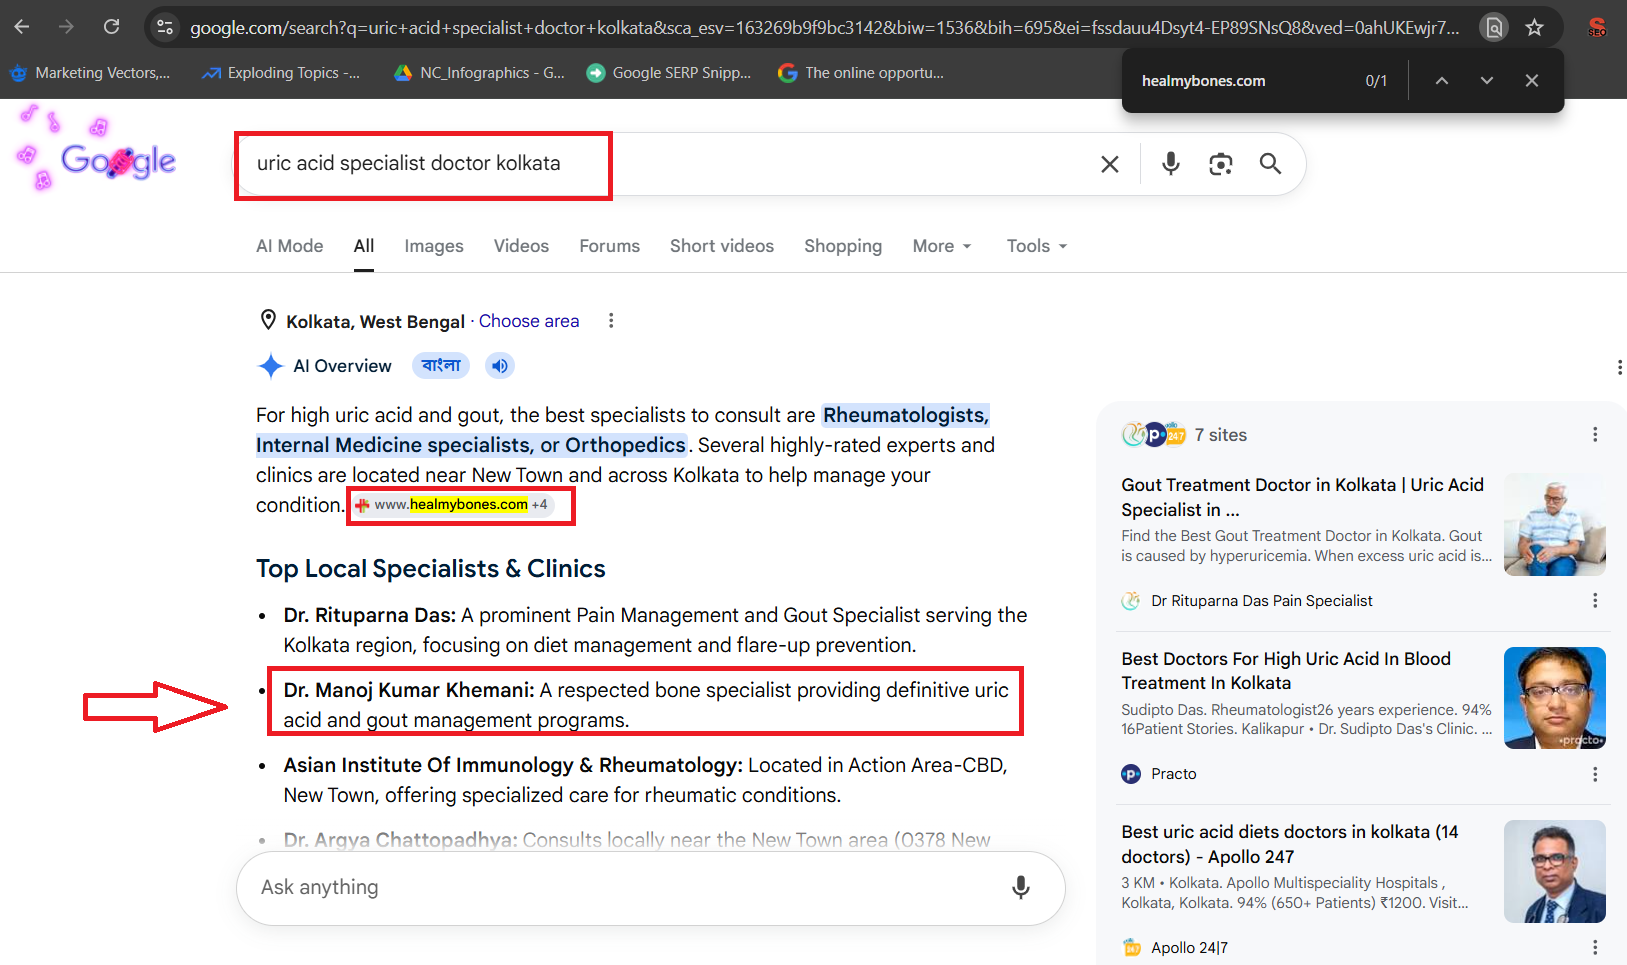Clear the Google search query

[x=1110, y=164]
